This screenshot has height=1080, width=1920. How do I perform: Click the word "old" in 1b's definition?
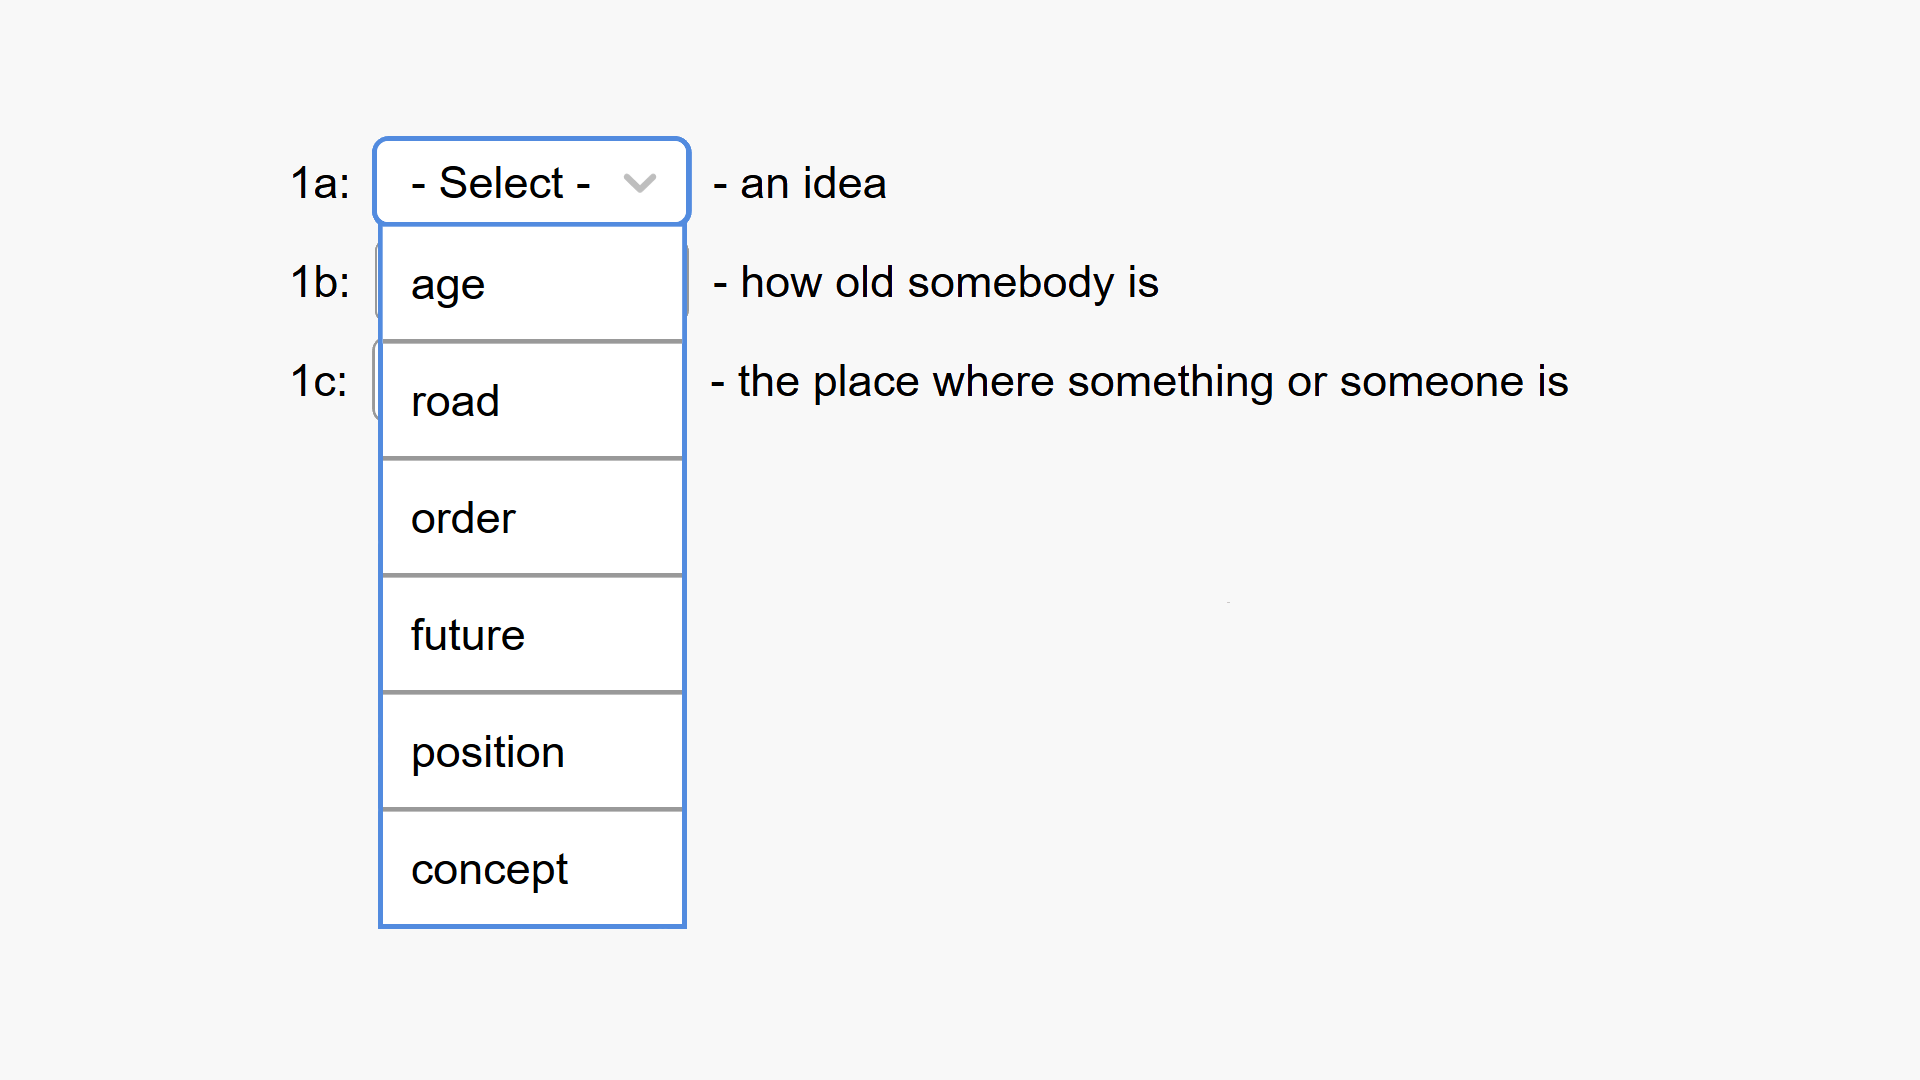864,282
